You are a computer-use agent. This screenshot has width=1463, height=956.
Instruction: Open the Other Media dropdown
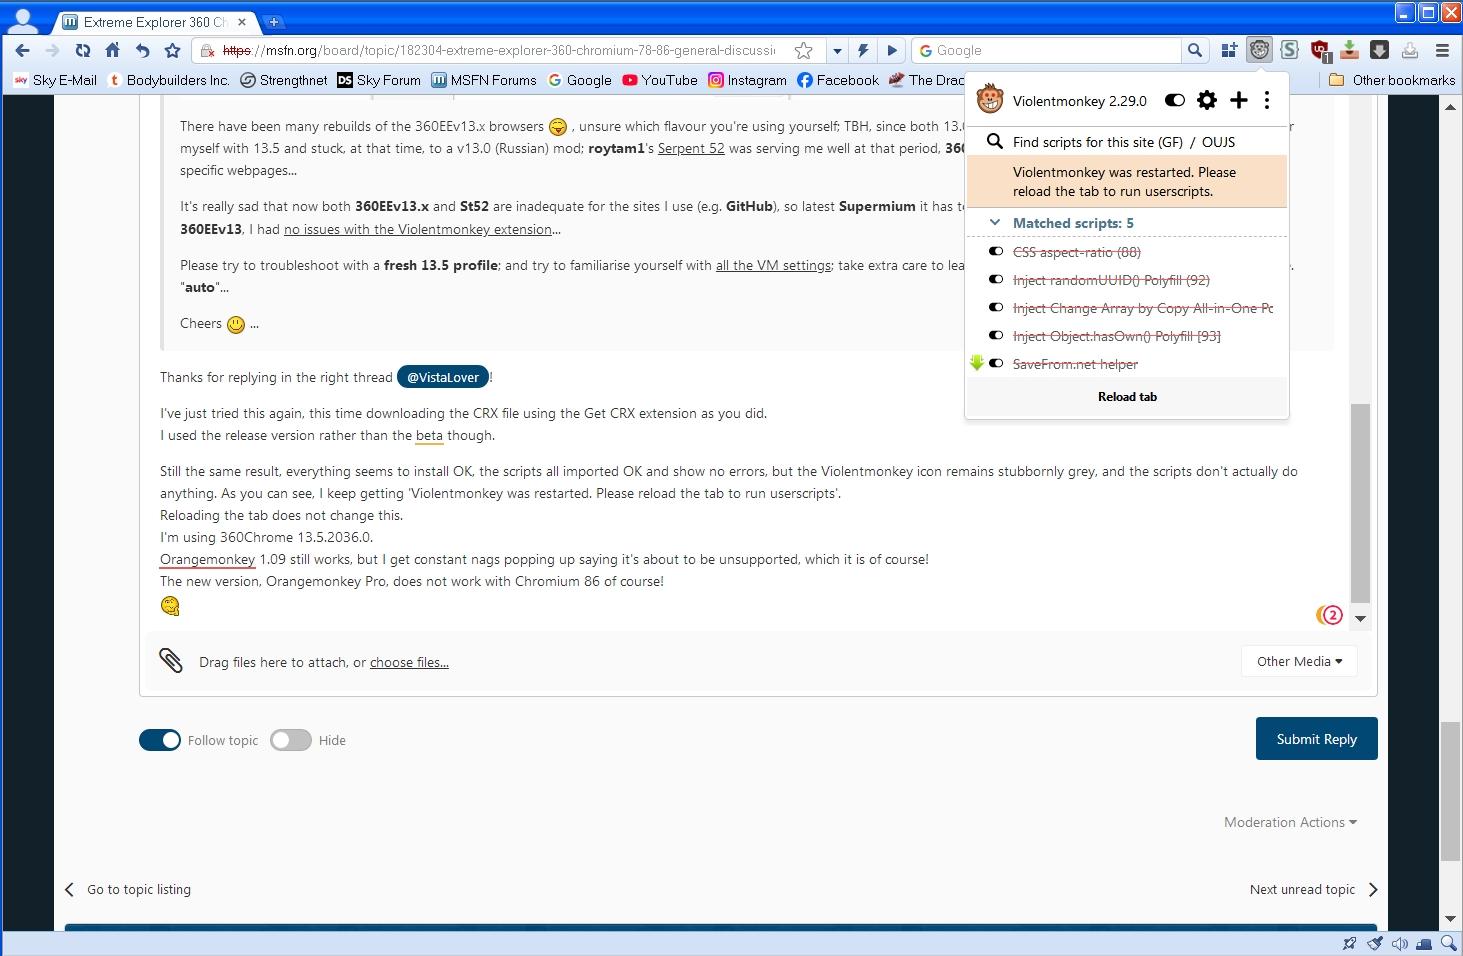(1299, 661)
